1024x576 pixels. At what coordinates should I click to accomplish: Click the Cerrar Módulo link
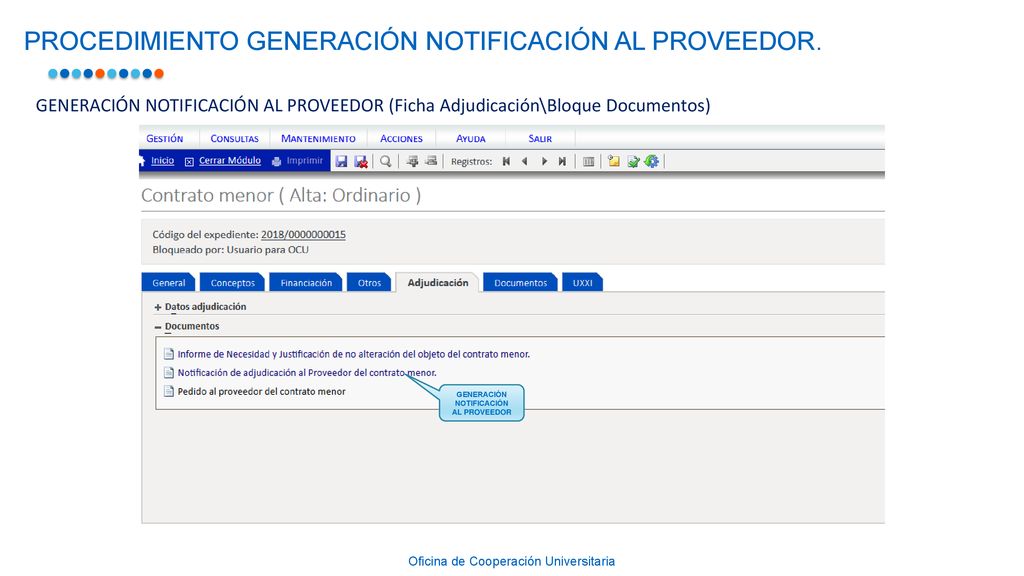pyautogui.click(x=230, y=161)
